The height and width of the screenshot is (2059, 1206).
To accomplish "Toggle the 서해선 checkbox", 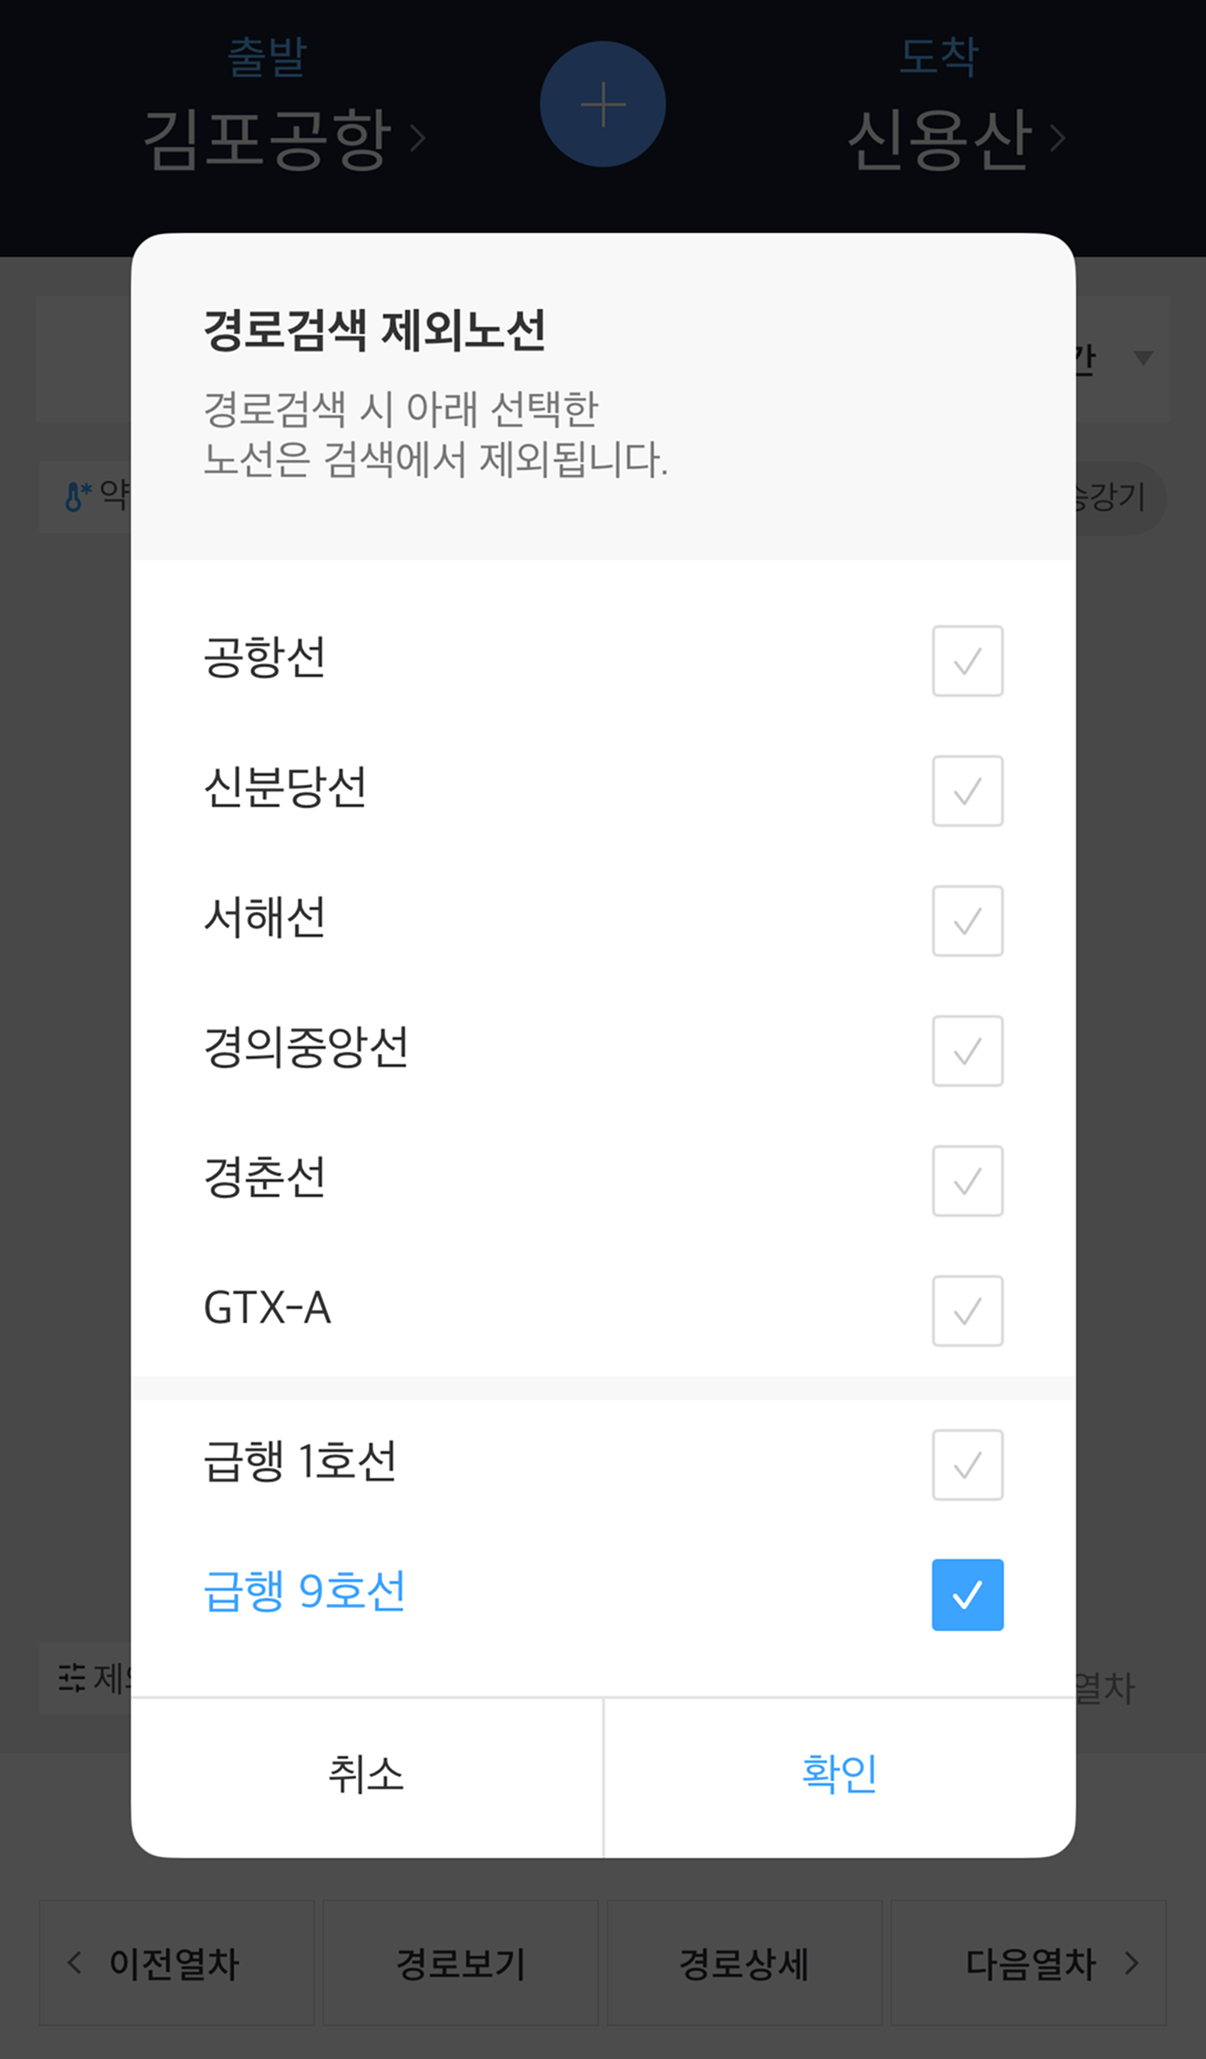I will pyautogui.click(x=967, y=921).
